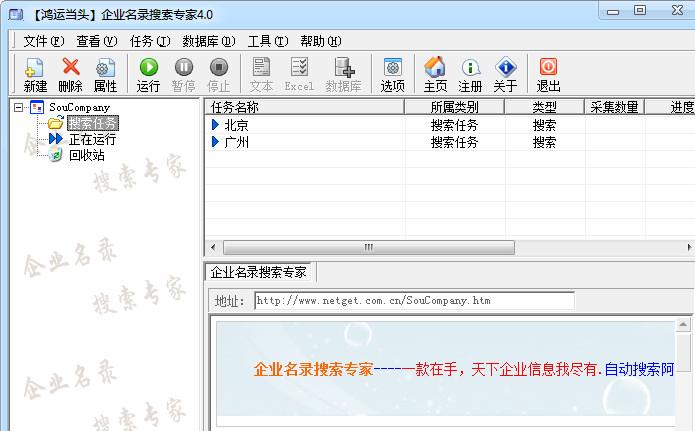695x431 pixels.
Task: Click the folder icon of 搜索任务
Action: pyautogui.click(x=56, y=123)
